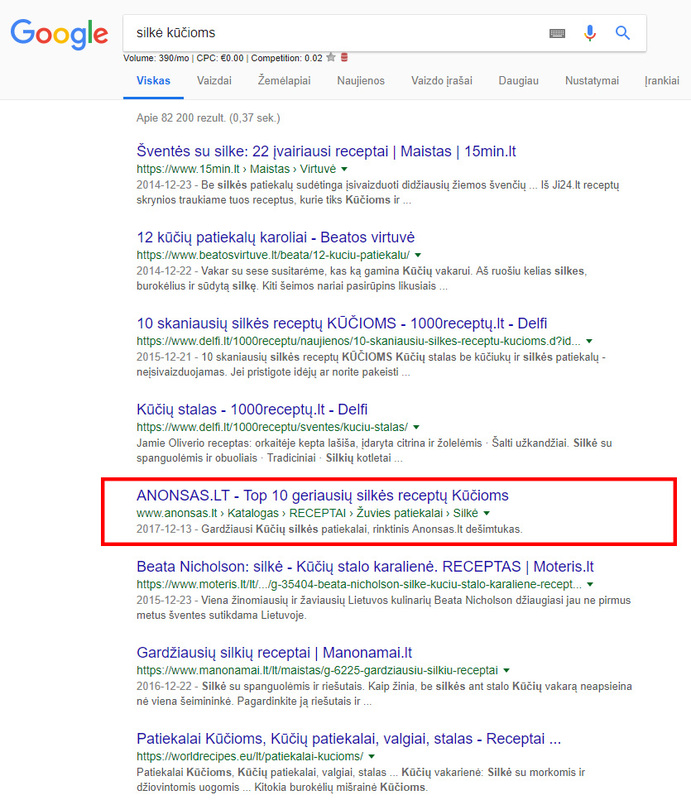This screenshot has height=800, width=691.
Task: Open the Įrankiai tools option
Action: tap(661, 81)
